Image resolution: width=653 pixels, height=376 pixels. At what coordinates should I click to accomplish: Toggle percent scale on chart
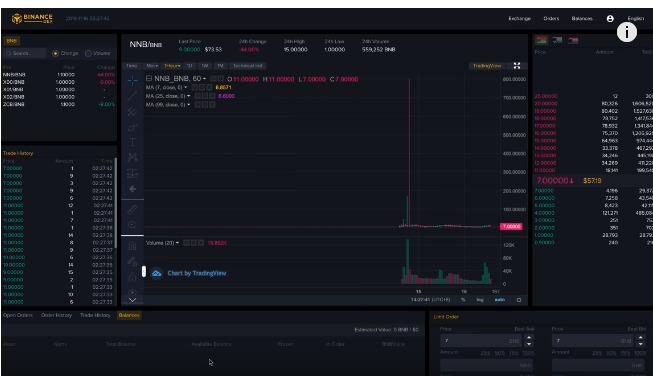[x=463, y=300]
